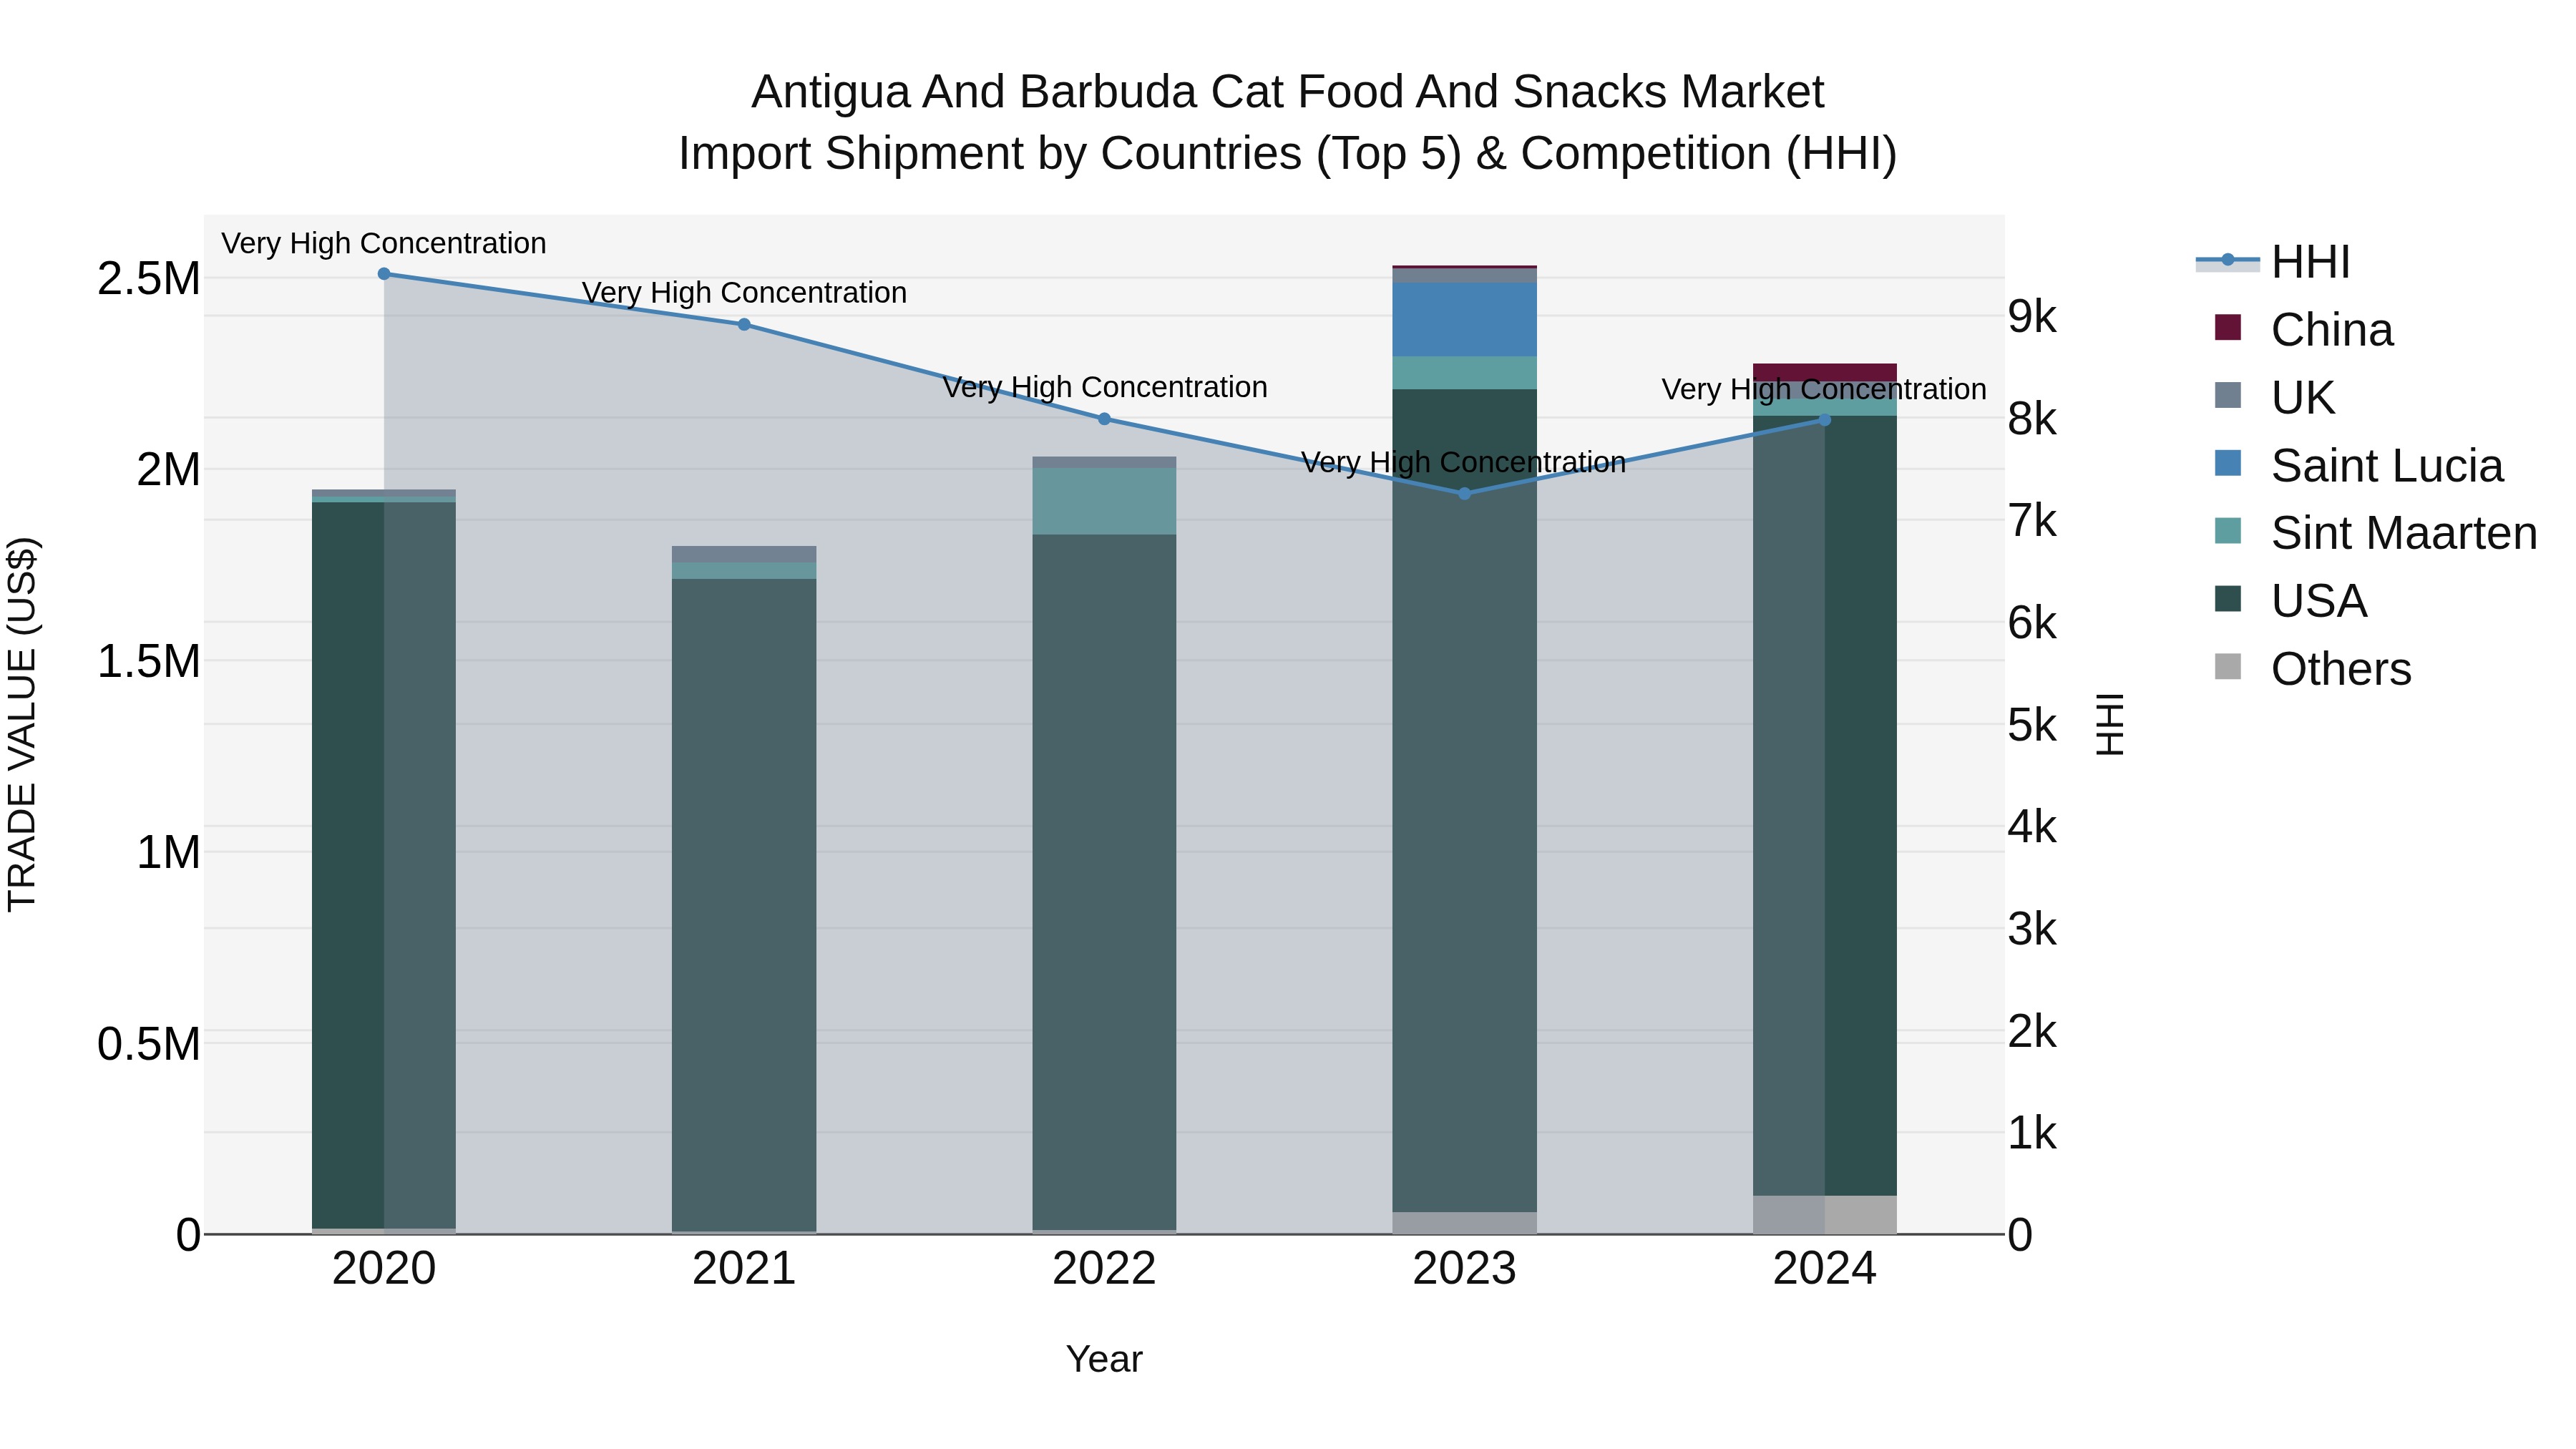The height and width of the screenshot is (1449, 2576).
Task: Select the China legend label
Action: point(2332,330)
